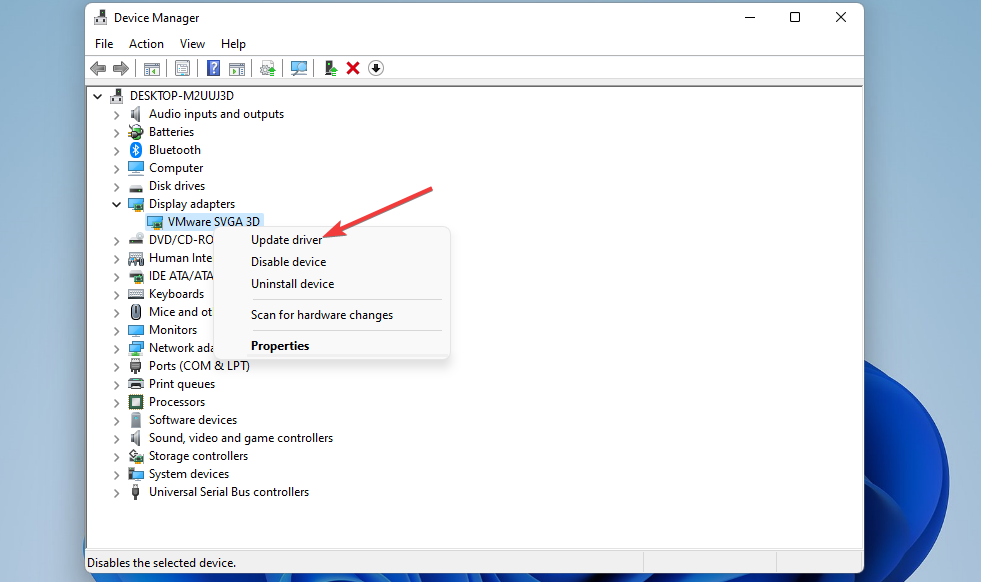
Task: Click the Back arrow toolbar icon
Action: (x=98, y=68)
